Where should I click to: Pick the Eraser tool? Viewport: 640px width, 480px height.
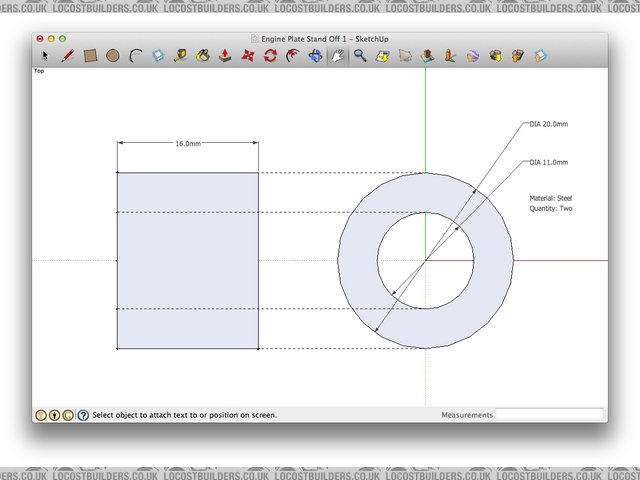coord(158,56)
